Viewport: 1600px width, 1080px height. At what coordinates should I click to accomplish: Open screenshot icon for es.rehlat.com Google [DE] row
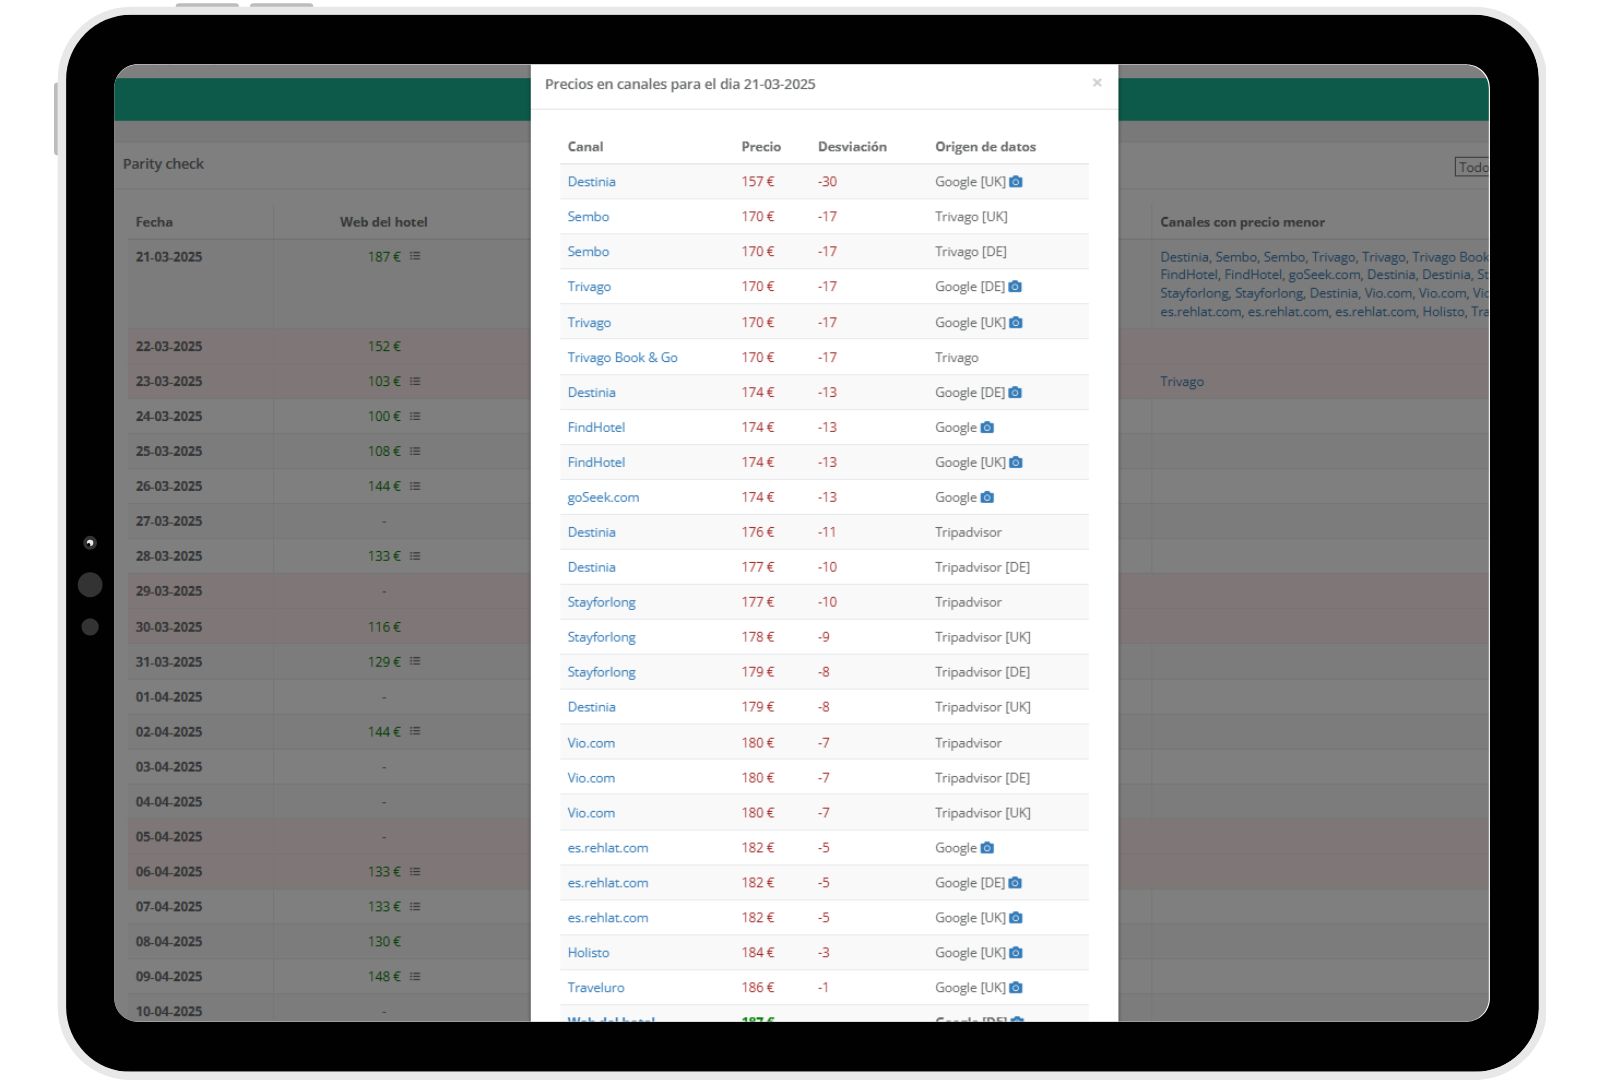click(x=1015, y=883)
